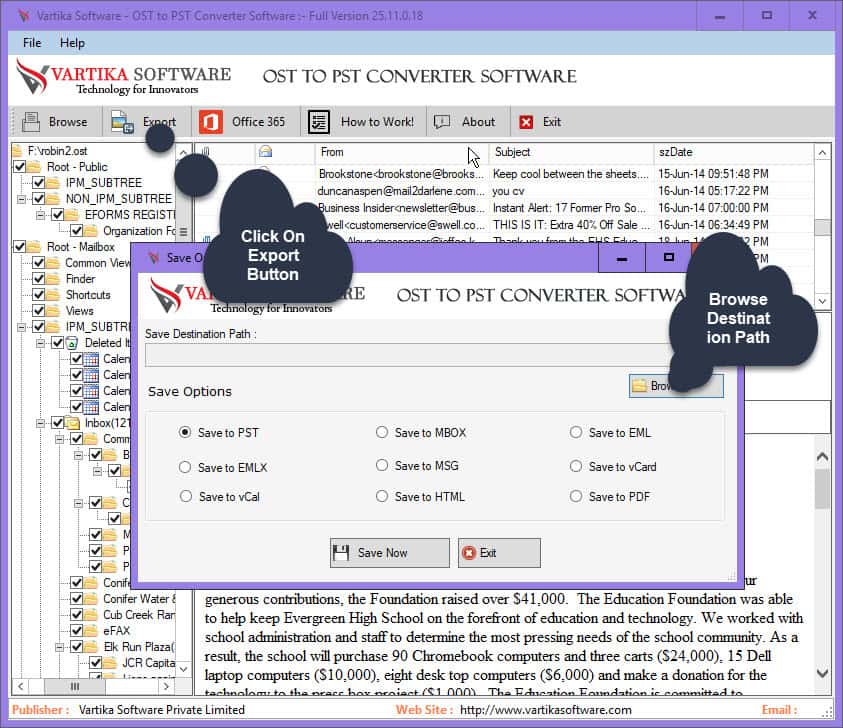Minimize the Save Options dialog
This screenshot has height=728, width=843.
pos(621,258)
